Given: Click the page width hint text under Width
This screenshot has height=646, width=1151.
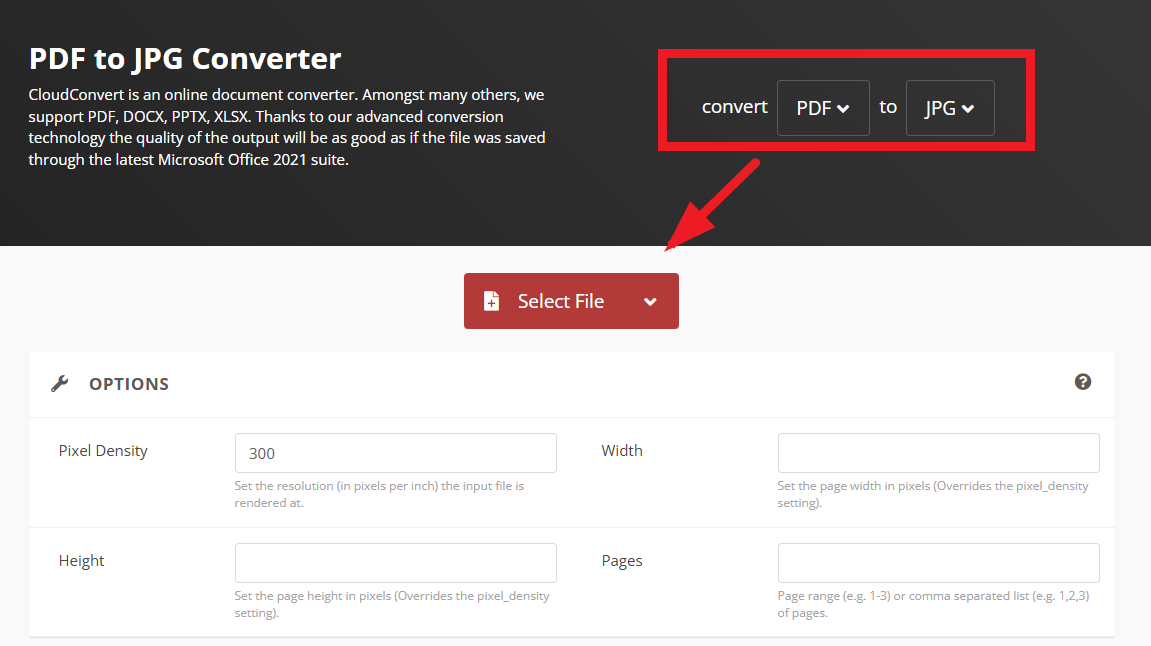Looking at the screenshot, I should pos(933,494).
